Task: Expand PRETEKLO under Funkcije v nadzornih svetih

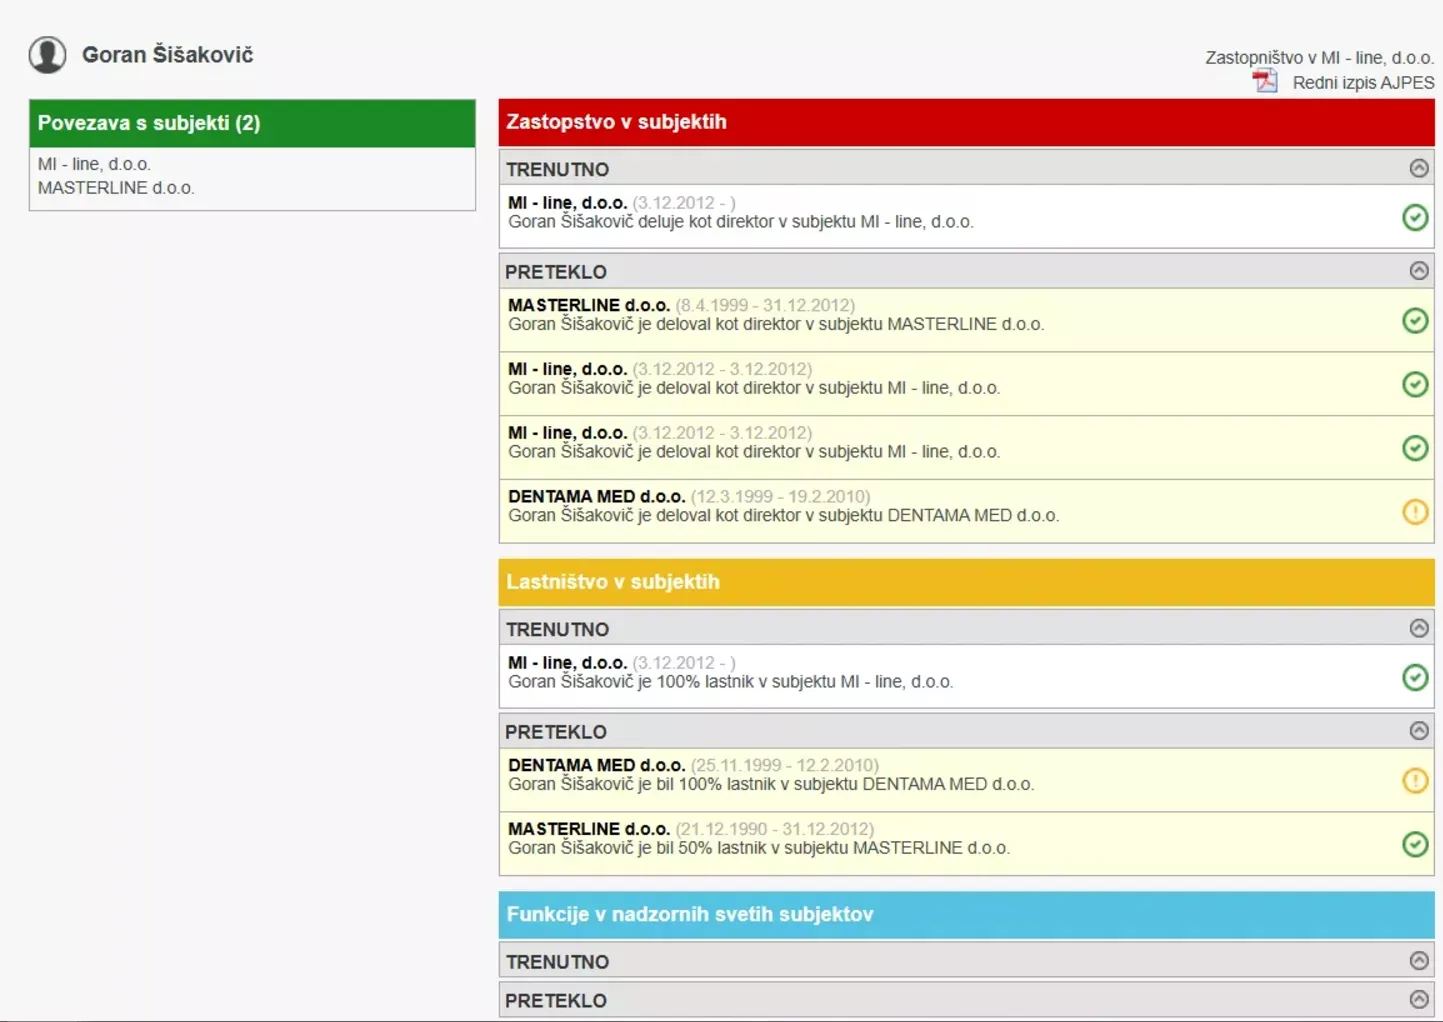Action: pos(1418,999)
